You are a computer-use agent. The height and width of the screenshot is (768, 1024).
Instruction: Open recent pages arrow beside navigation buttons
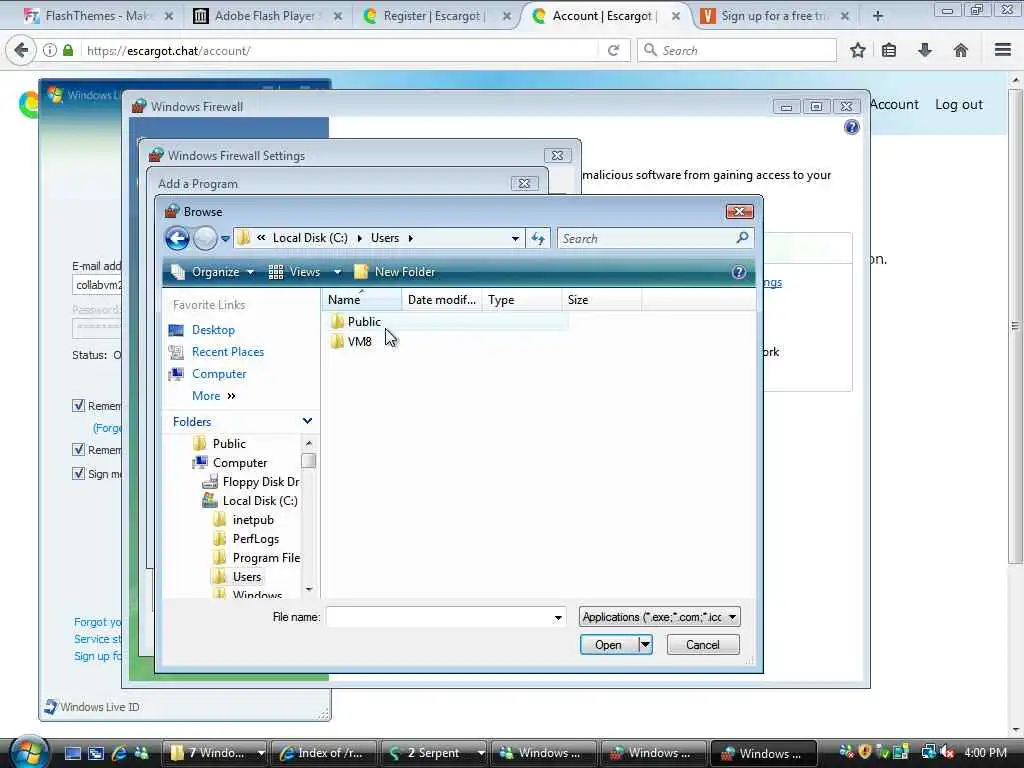225,239
